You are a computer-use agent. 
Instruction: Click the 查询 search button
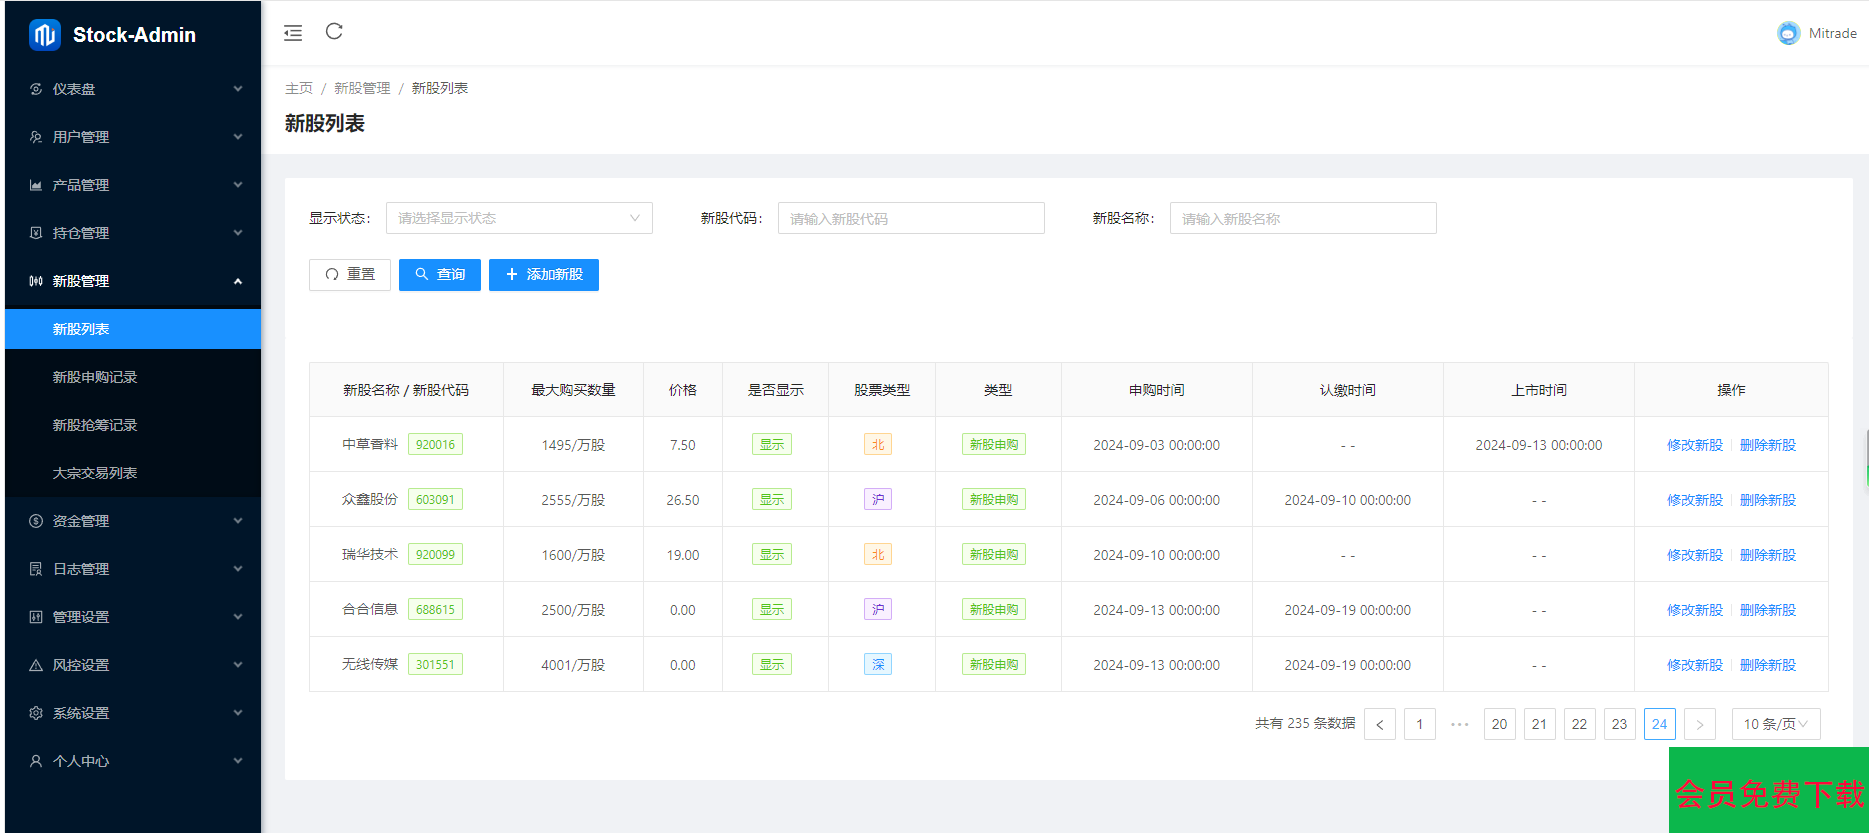point(440,274)
